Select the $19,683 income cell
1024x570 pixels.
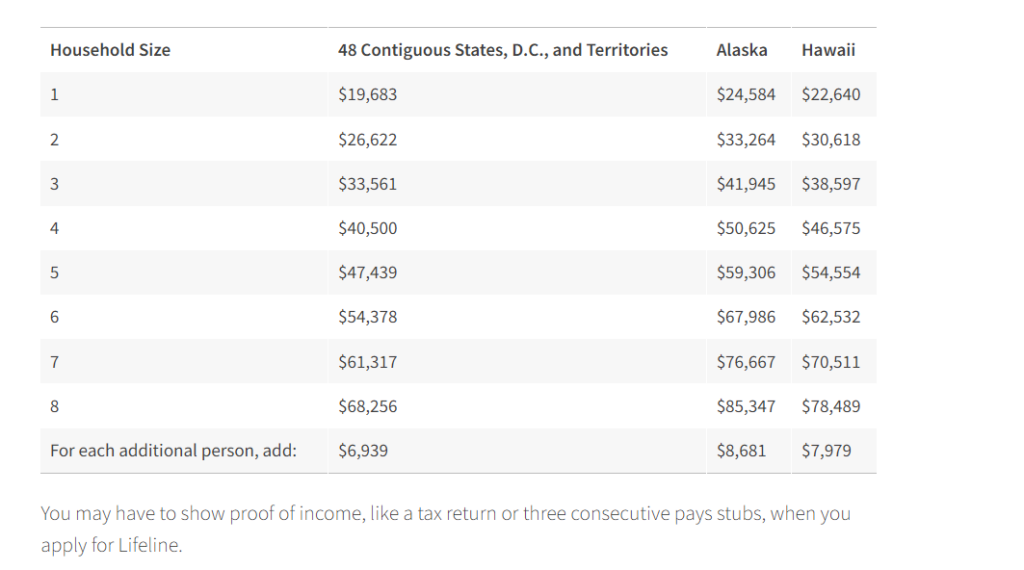(367, 95)
